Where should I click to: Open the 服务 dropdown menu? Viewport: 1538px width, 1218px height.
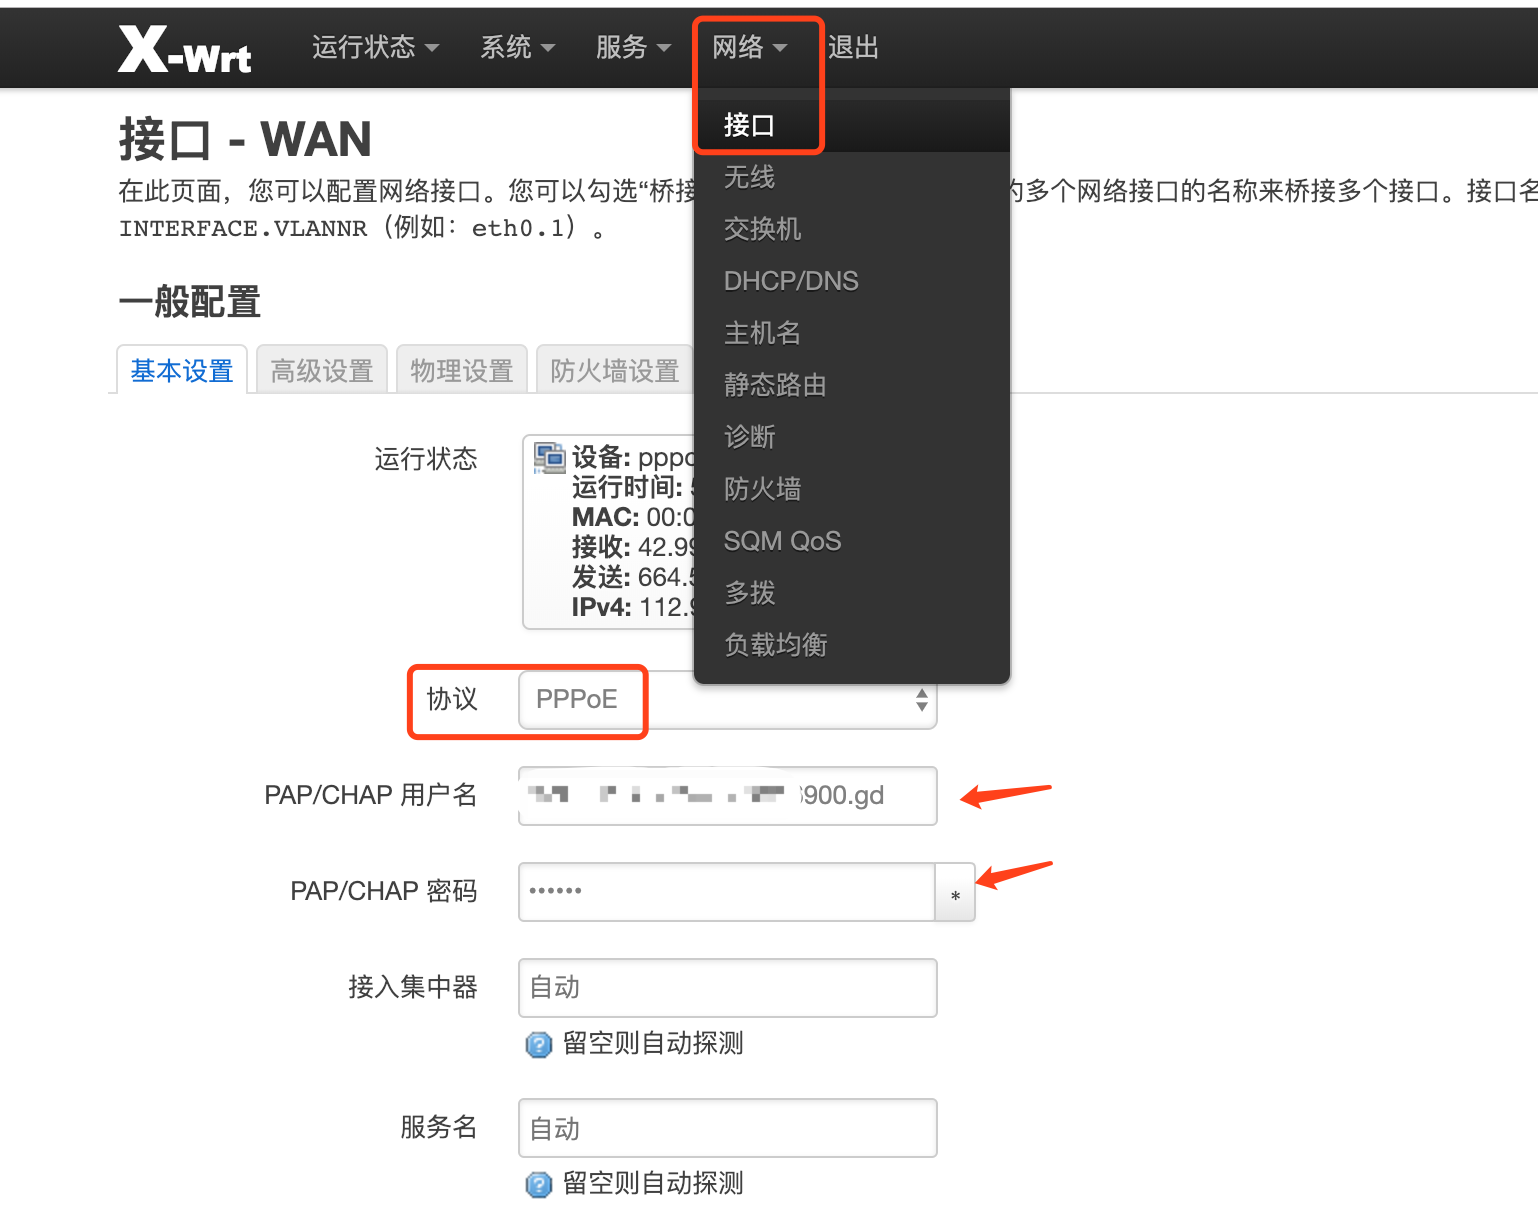coord(632,47)
